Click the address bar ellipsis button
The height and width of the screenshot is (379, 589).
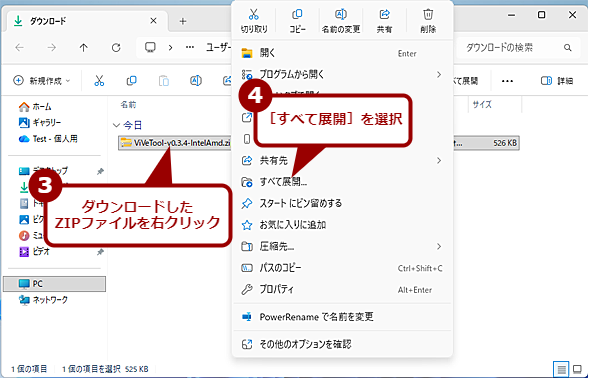190,48
